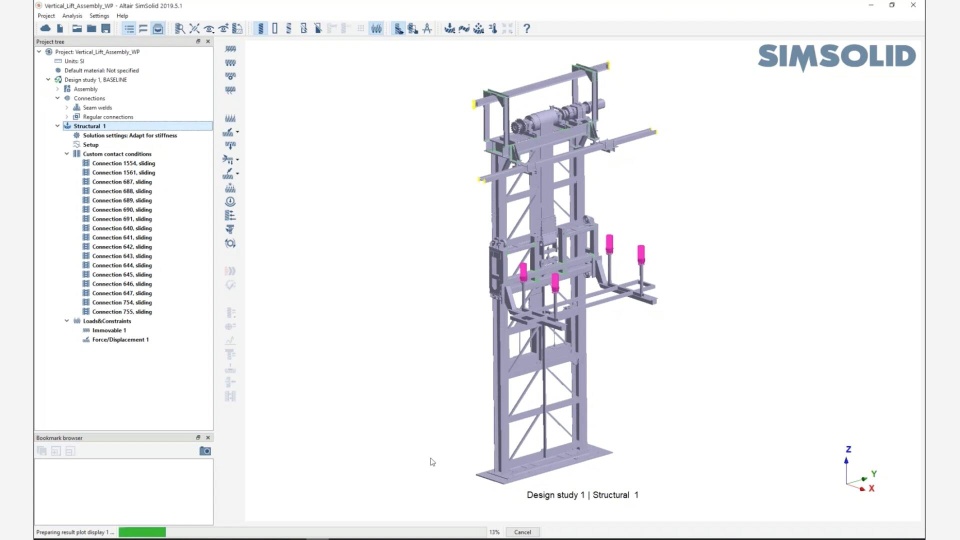Select Connection 1554, sliding in tree
Image resolution: width=960 pixels, height=540 pixels.
(123, 163)
